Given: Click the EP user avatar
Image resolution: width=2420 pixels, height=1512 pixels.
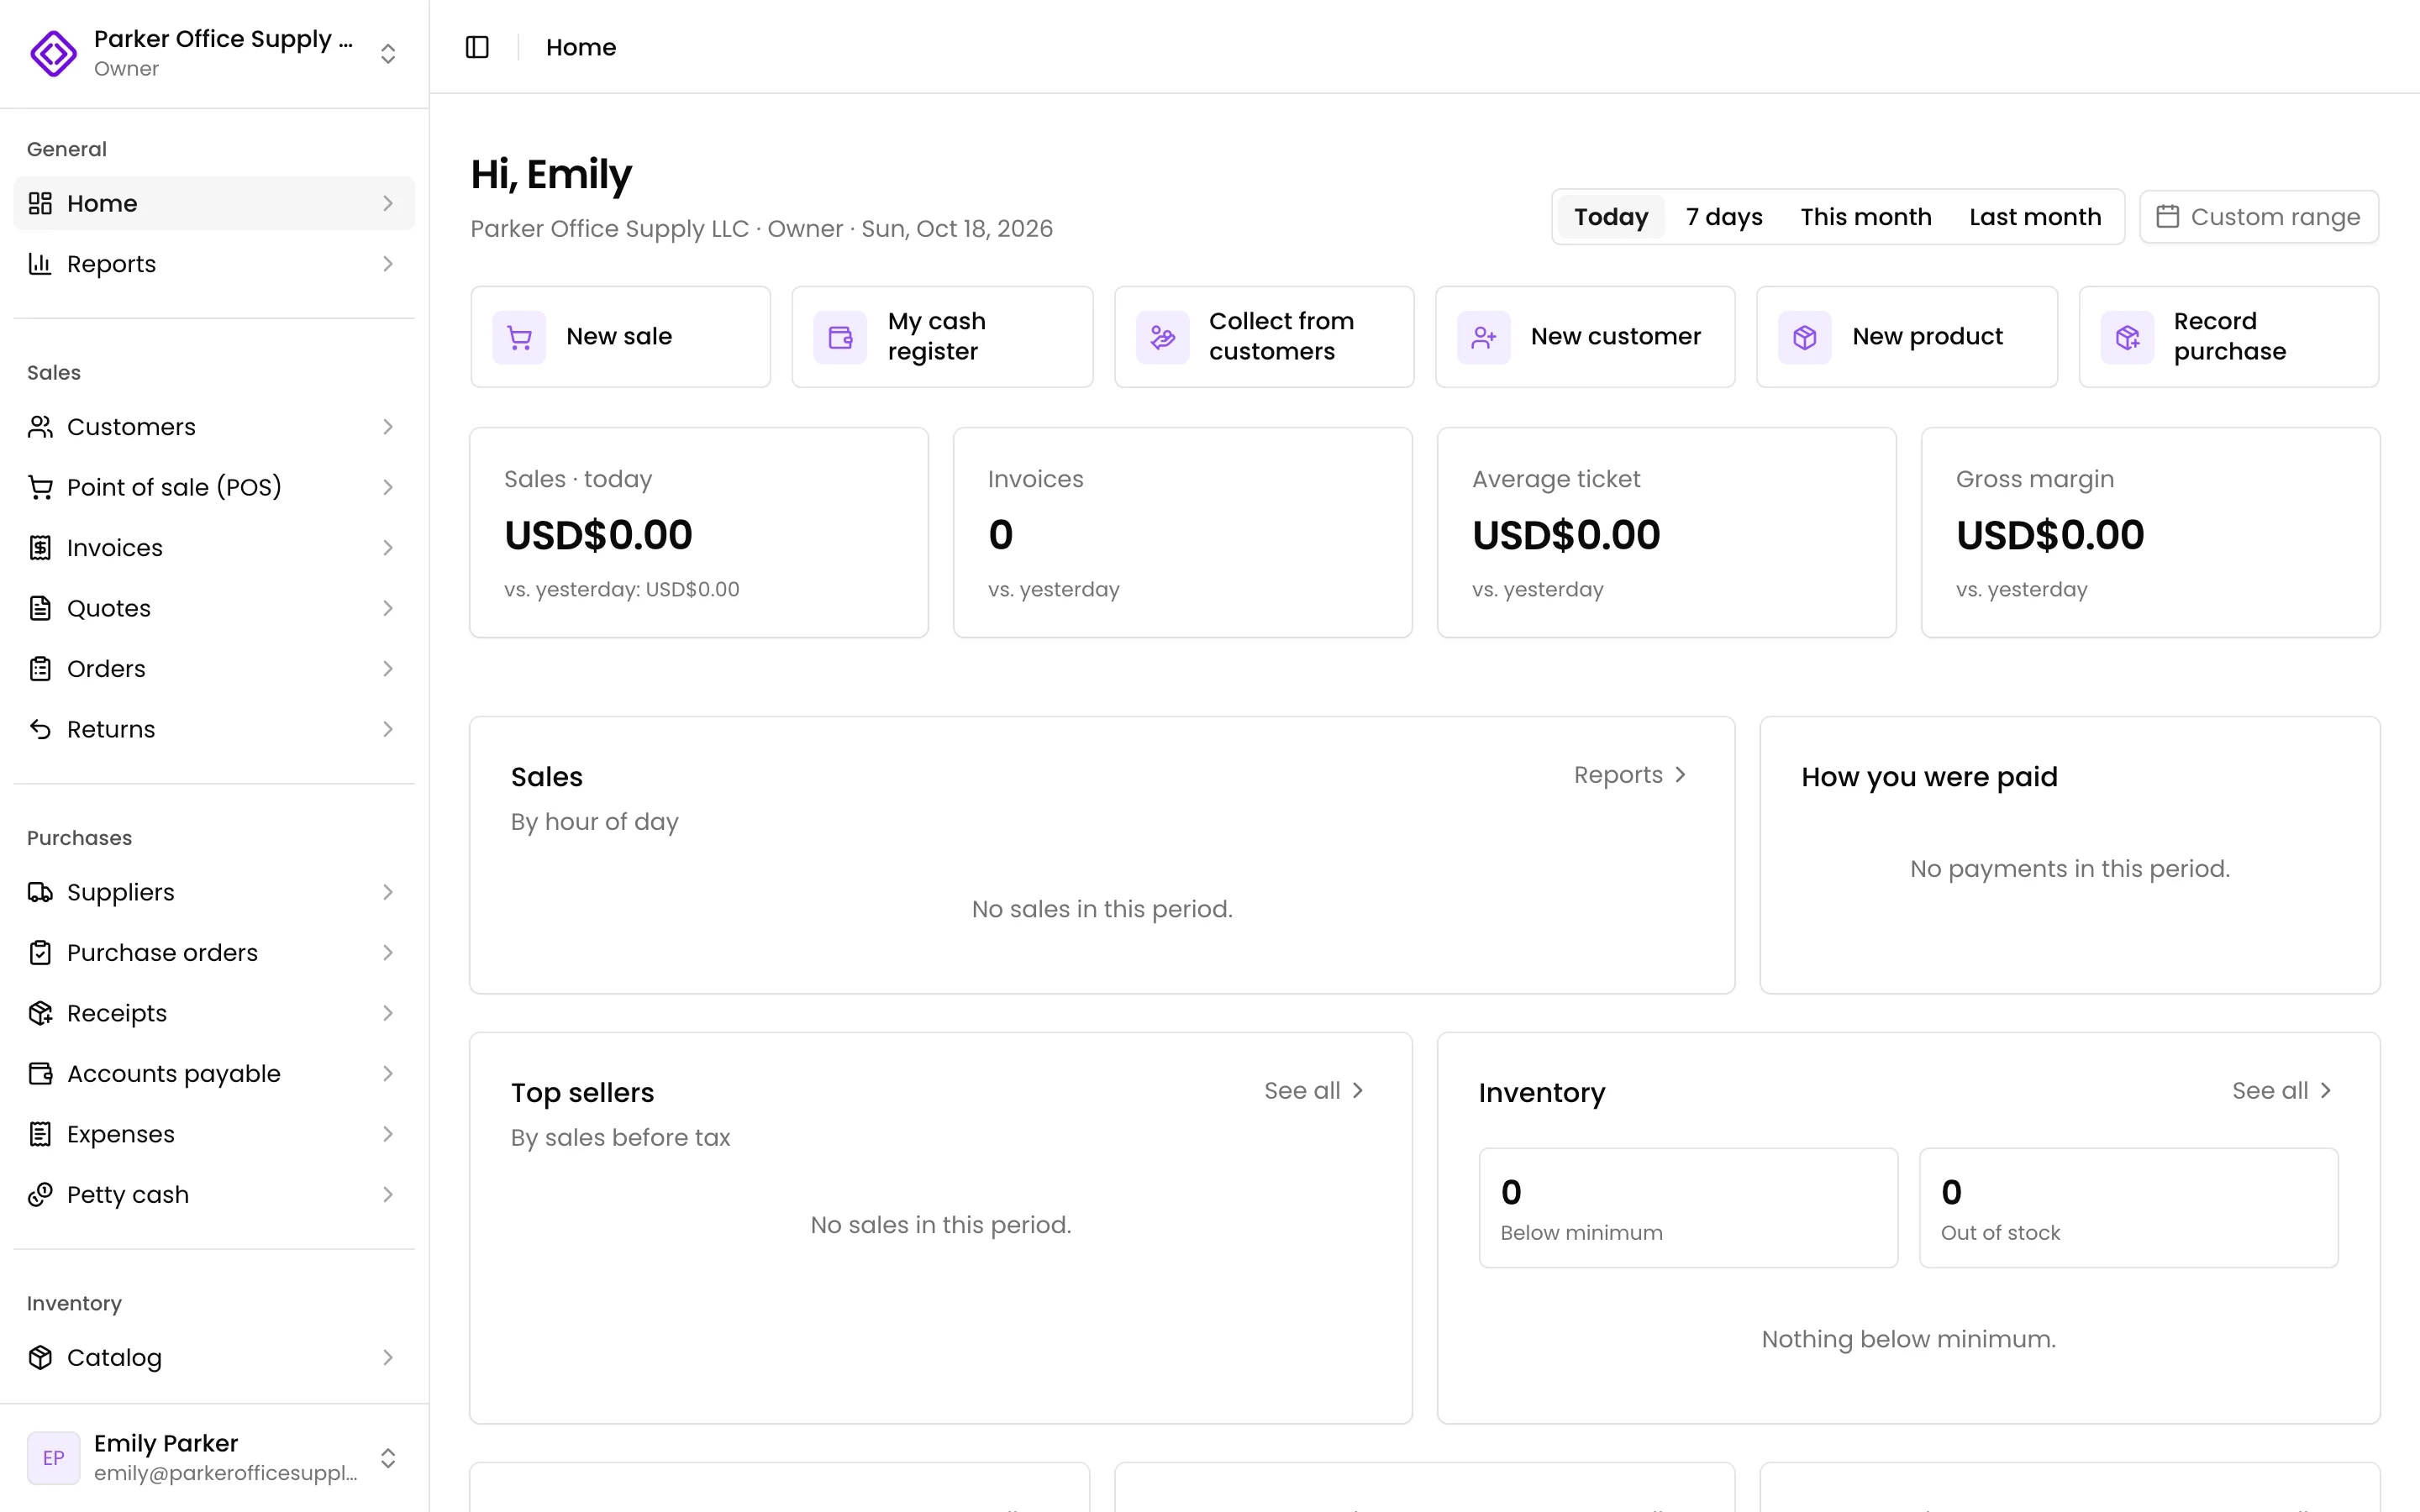Looking at the screenshot, I should (x=53, y=1457).
